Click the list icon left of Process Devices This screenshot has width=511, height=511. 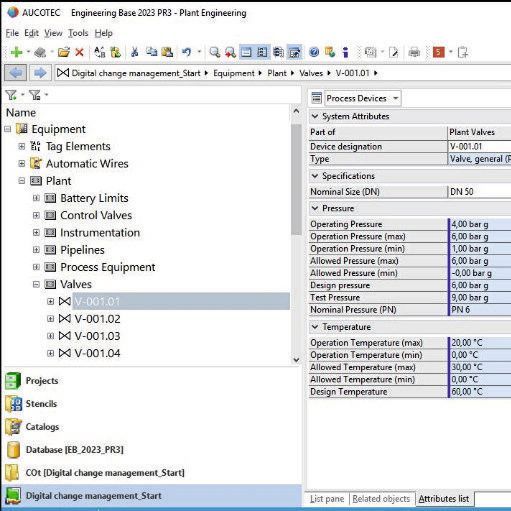click(316, 98)
